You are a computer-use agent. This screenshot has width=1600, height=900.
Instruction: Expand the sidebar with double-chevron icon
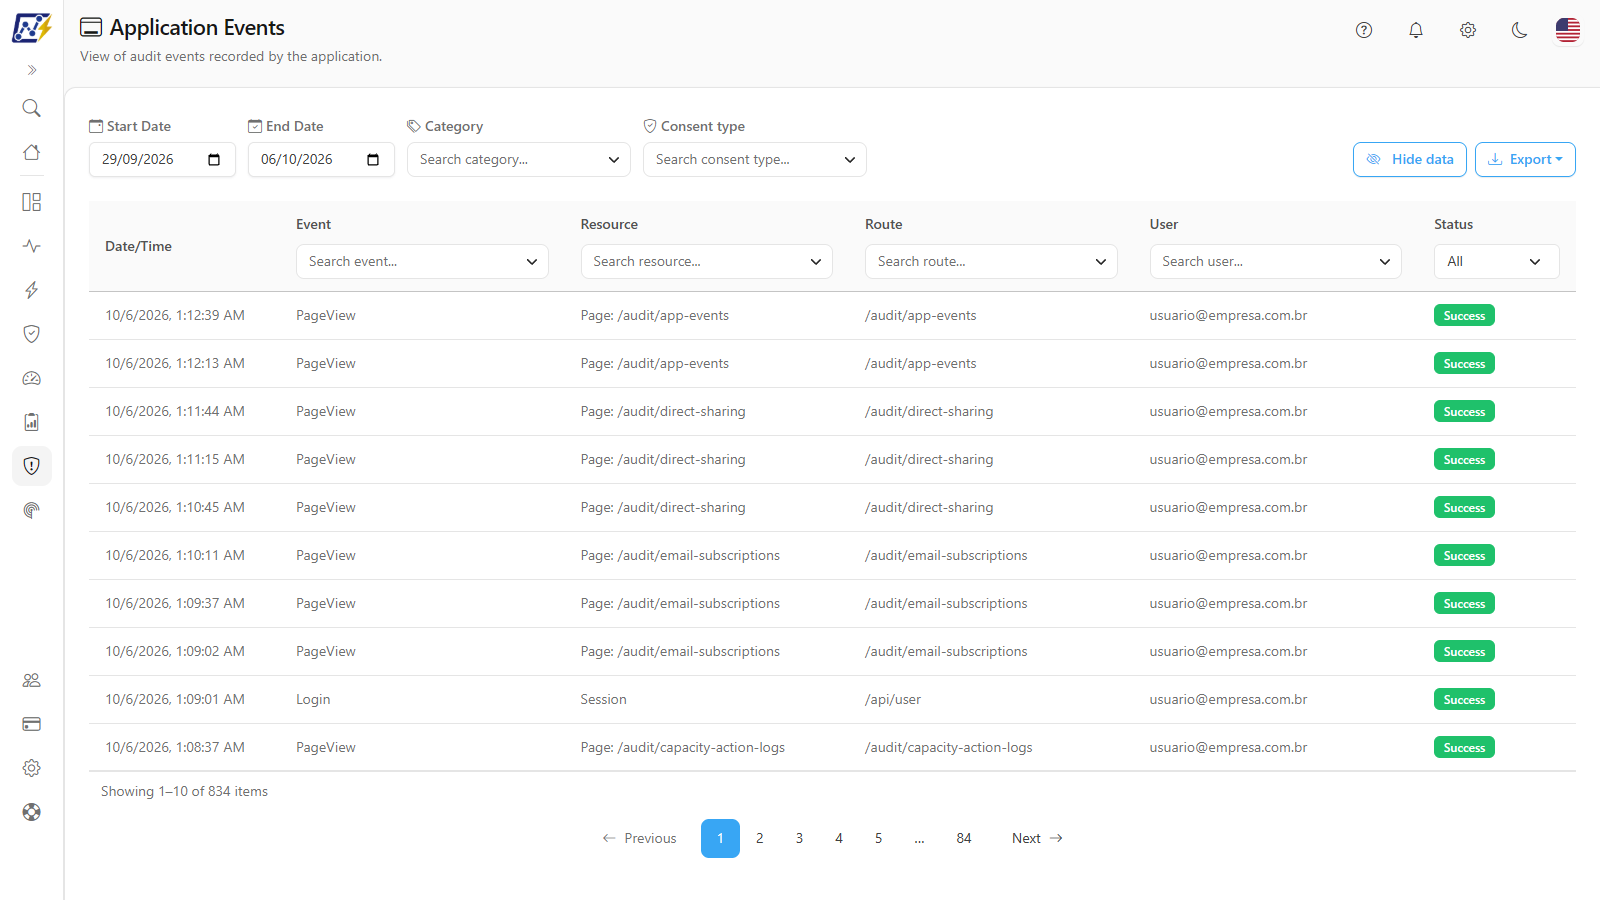click(x=32, y=70)
